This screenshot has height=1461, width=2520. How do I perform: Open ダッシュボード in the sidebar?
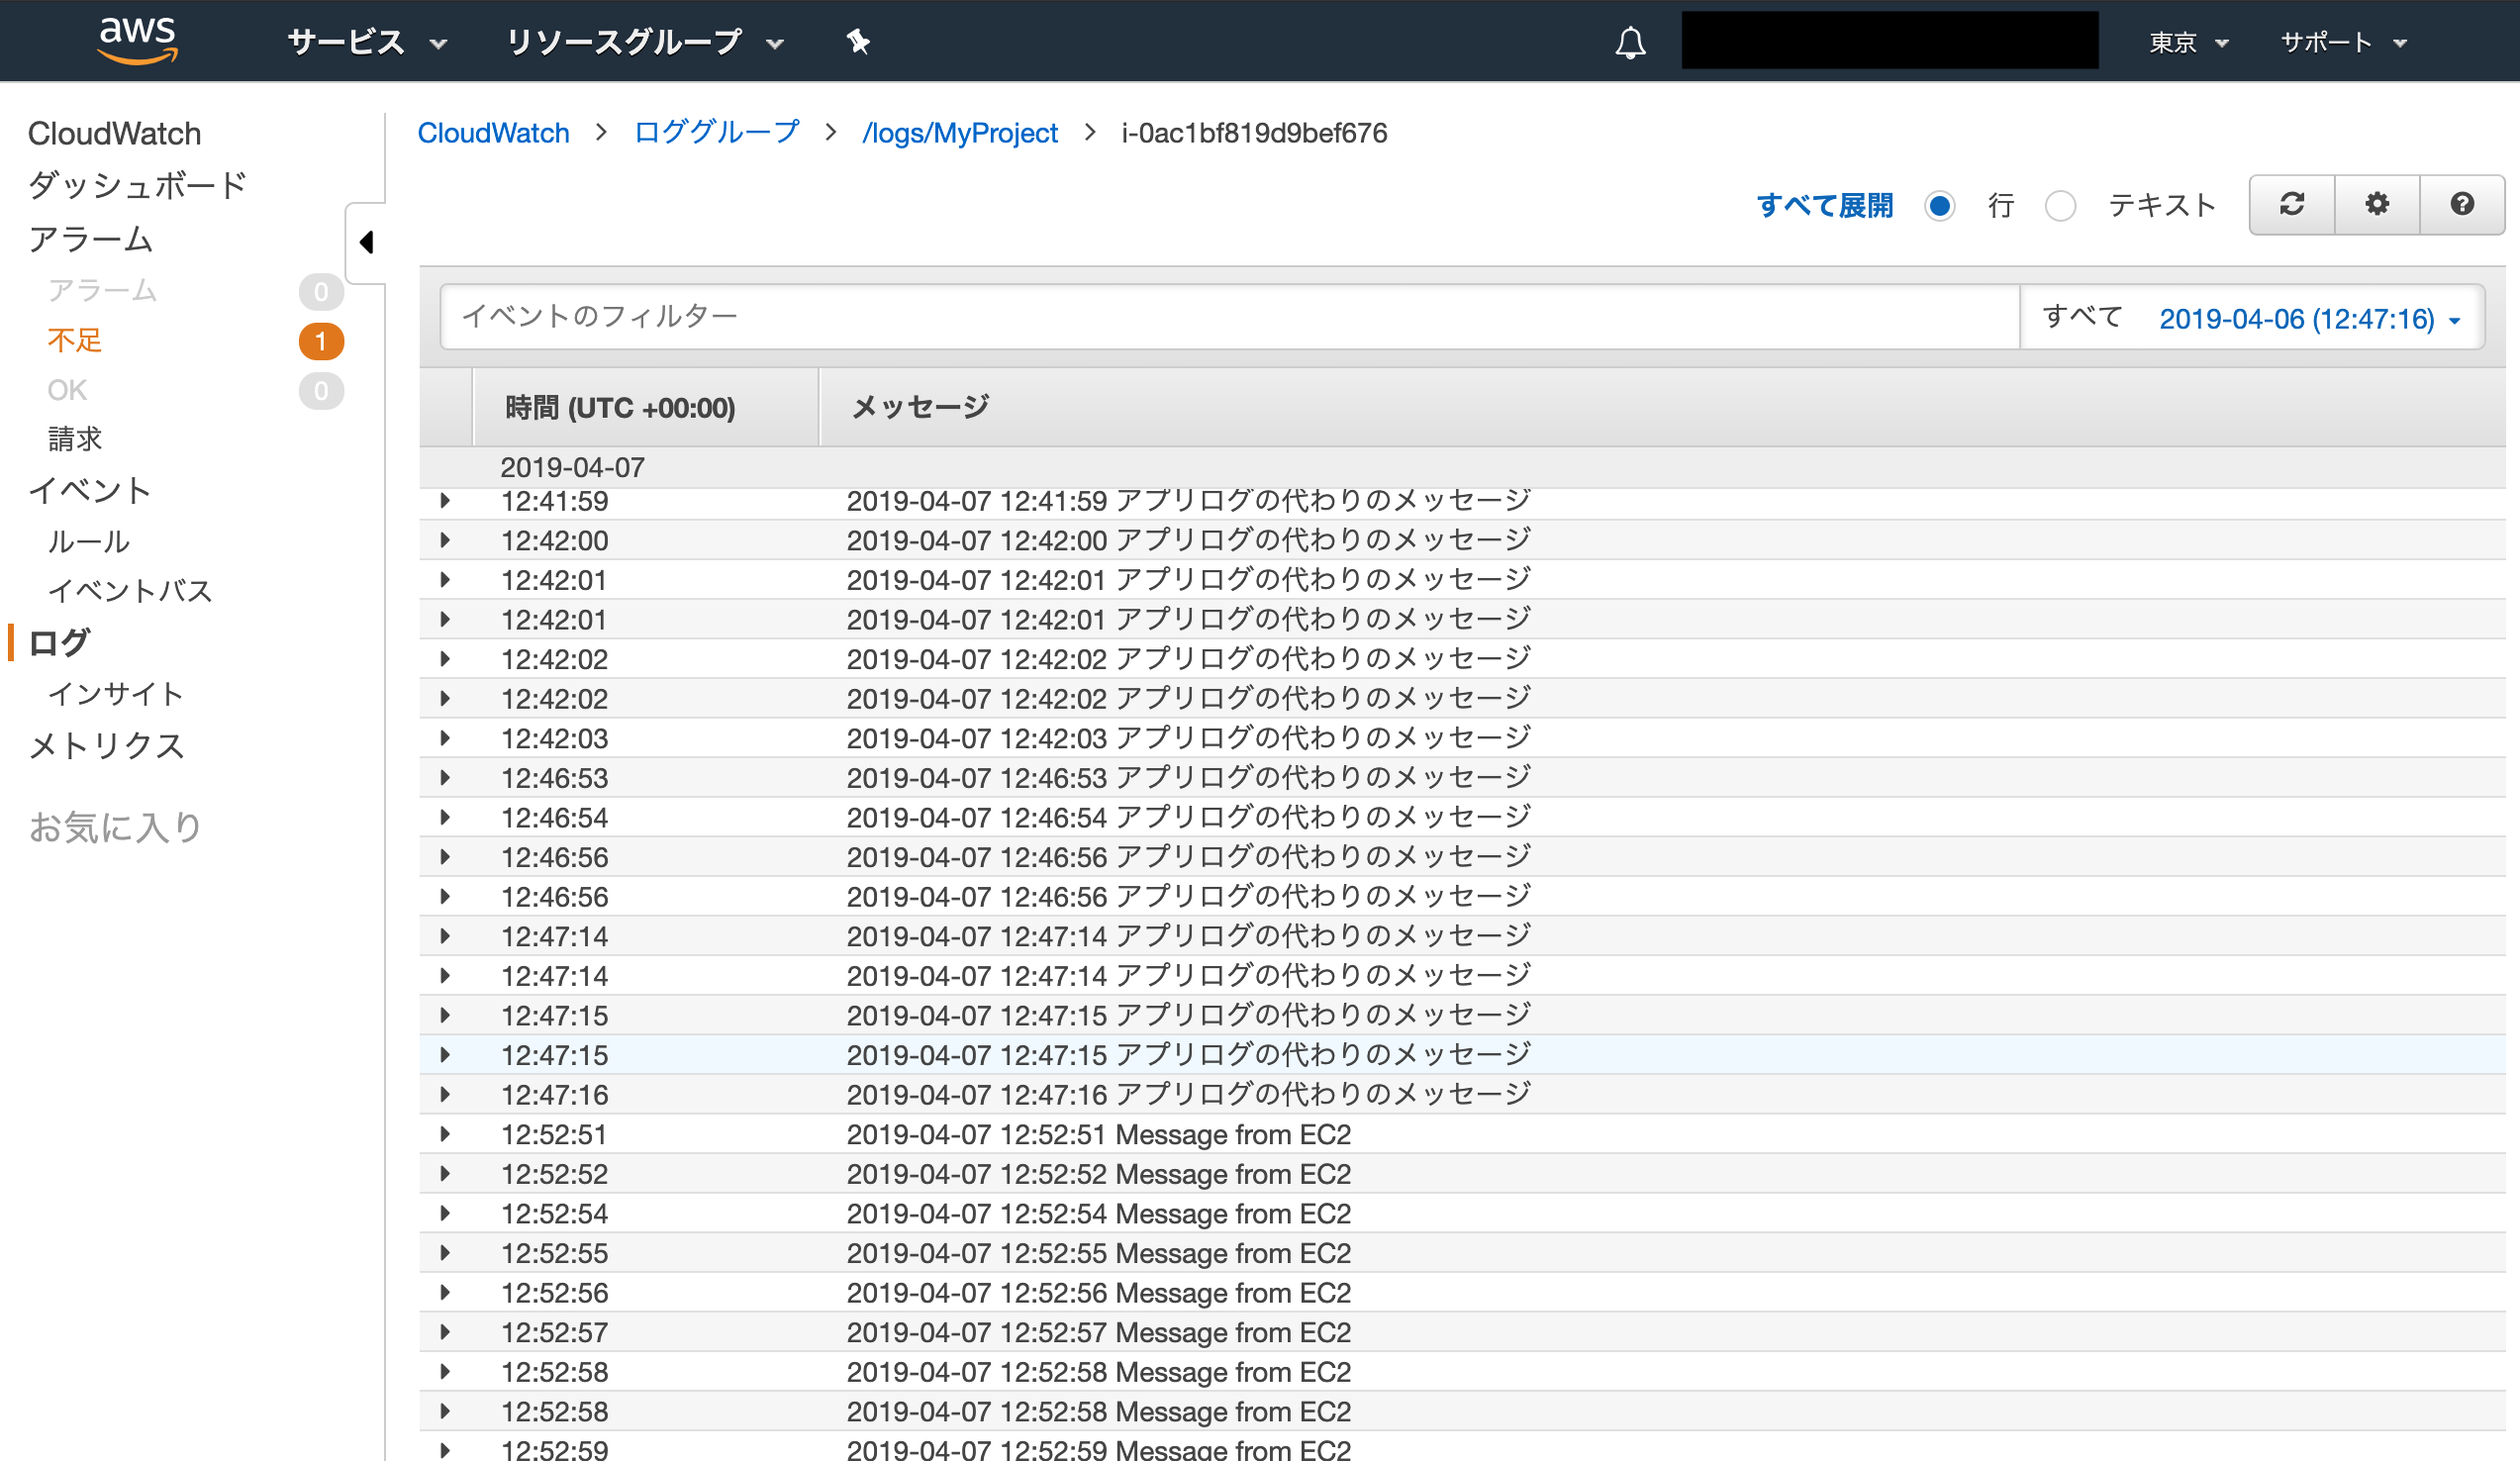coord(137,185)
